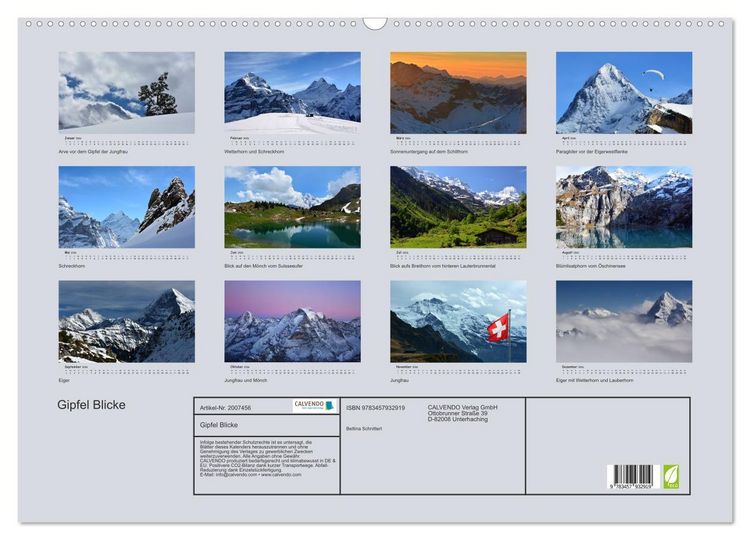Click the empty box beside publisher address

(607, 445)
